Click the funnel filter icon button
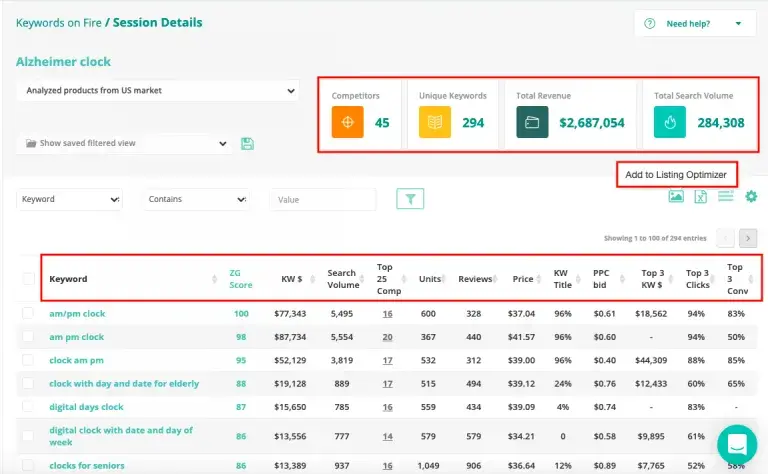The width and height of the screenshot is (768, 474). tap(410, 199)
